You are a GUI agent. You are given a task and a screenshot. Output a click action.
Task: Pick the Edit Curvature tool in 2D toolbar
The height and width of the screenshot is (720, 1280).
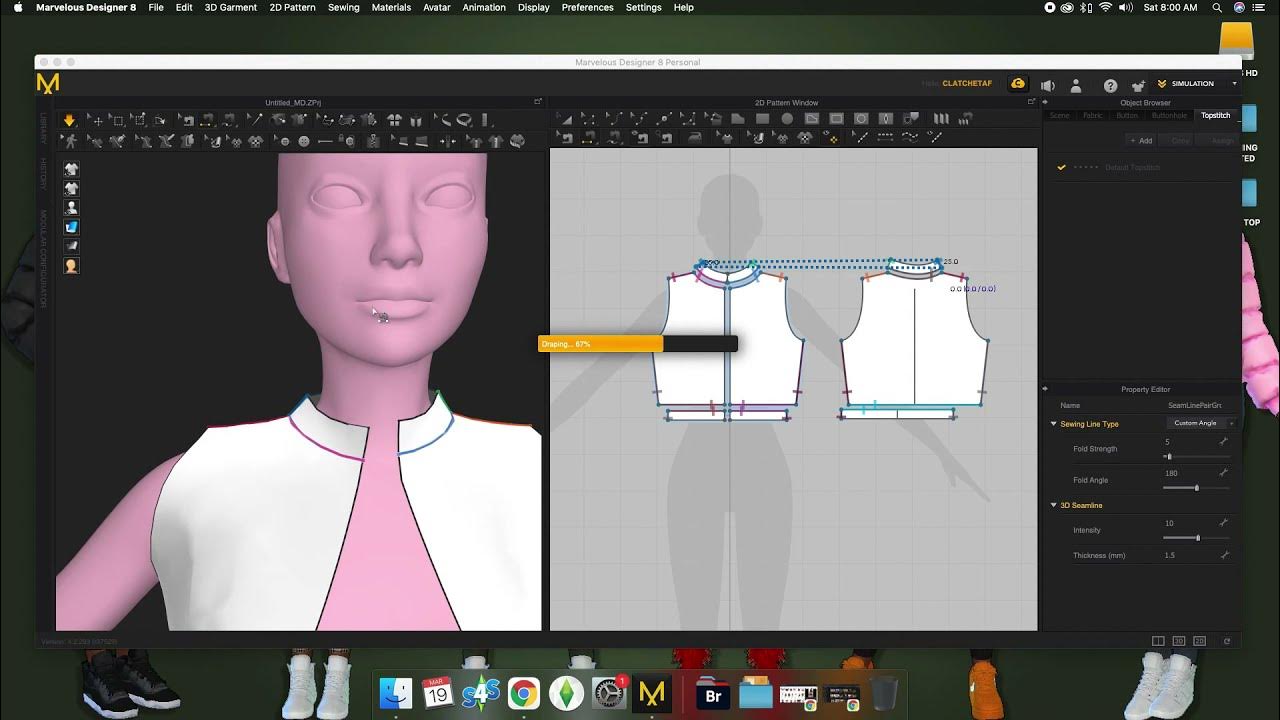tap(615, 119)
